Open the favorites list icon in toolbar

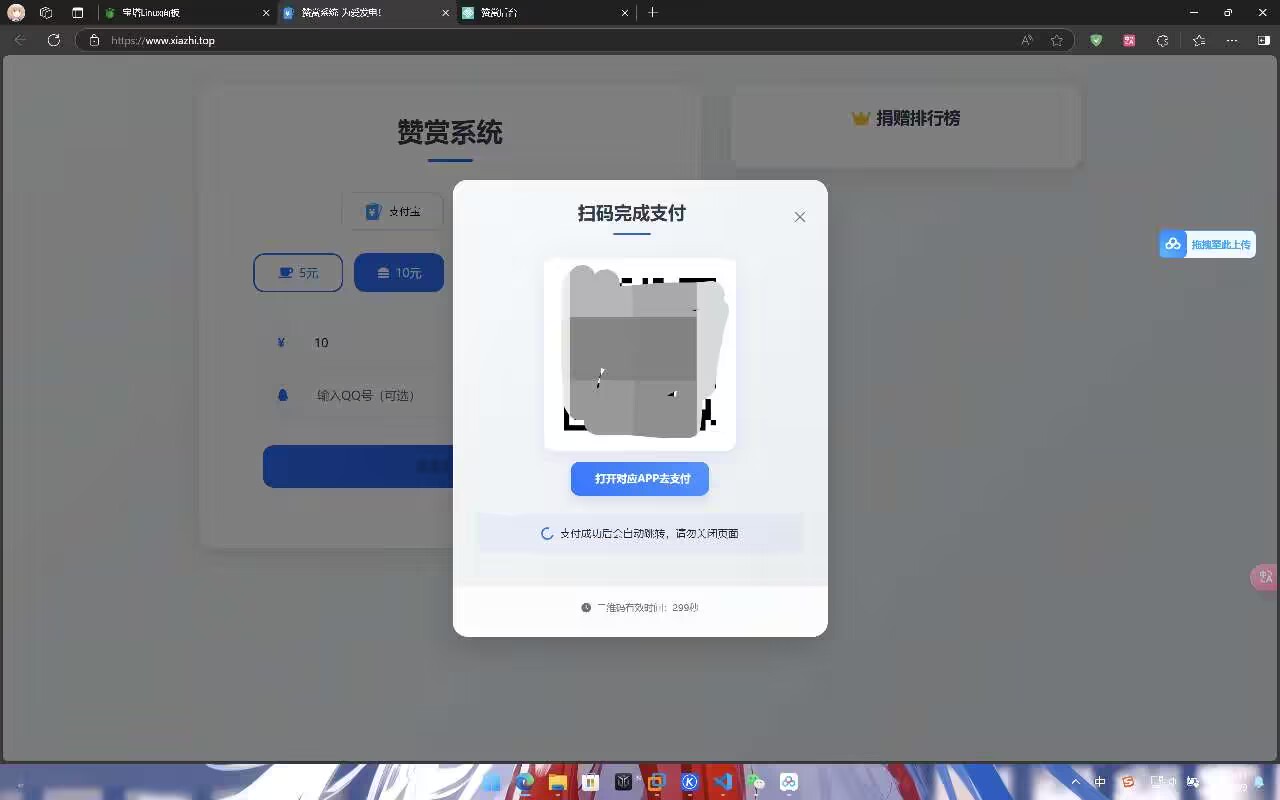point(1199,41)
